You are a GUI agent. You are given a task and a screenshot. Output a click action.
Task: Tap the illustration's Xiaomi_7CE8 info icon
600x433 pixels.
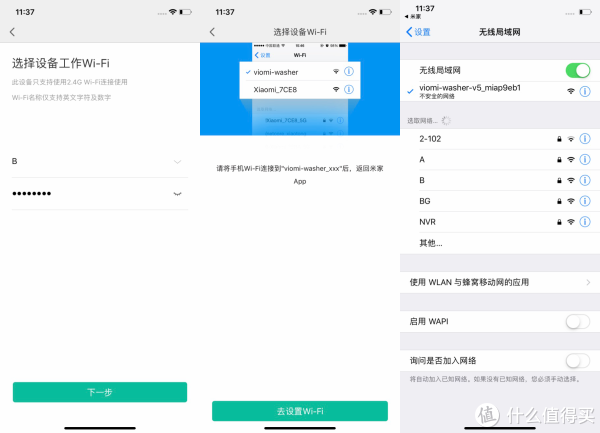pyautogui.click(x=349, y=90)
